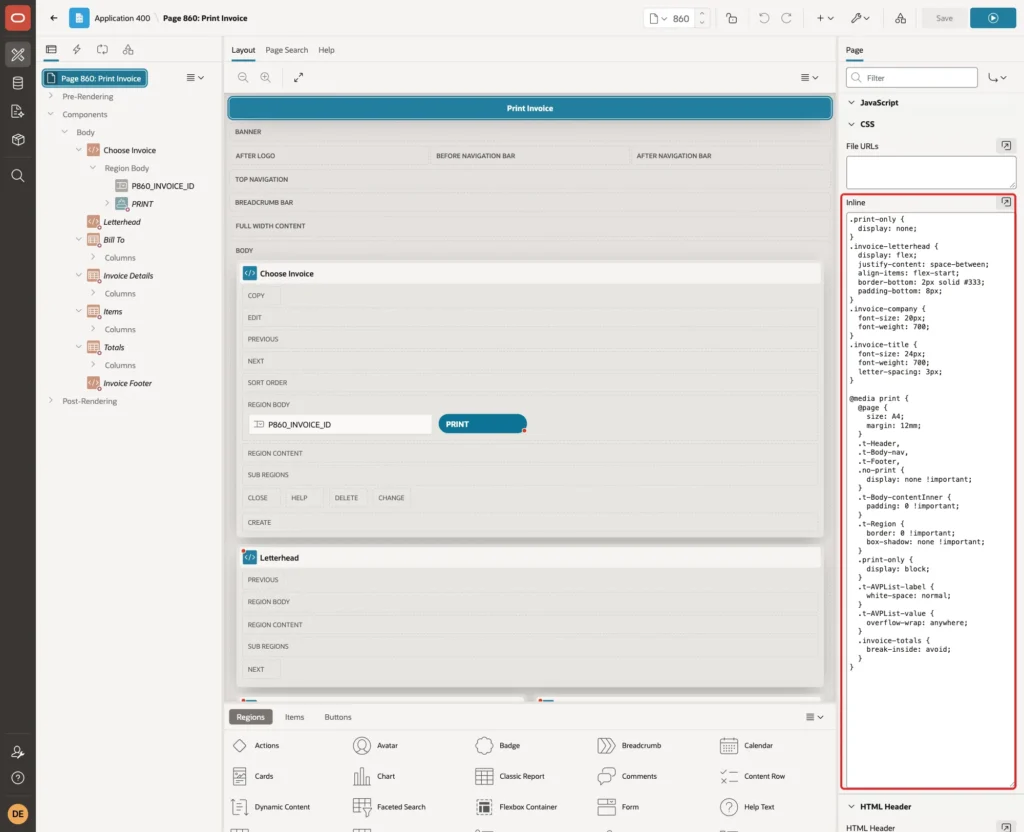Viewport: 1024px width, 832px height.
Task: Open Shared Components tab in tree panel
Action: point(128,50)
